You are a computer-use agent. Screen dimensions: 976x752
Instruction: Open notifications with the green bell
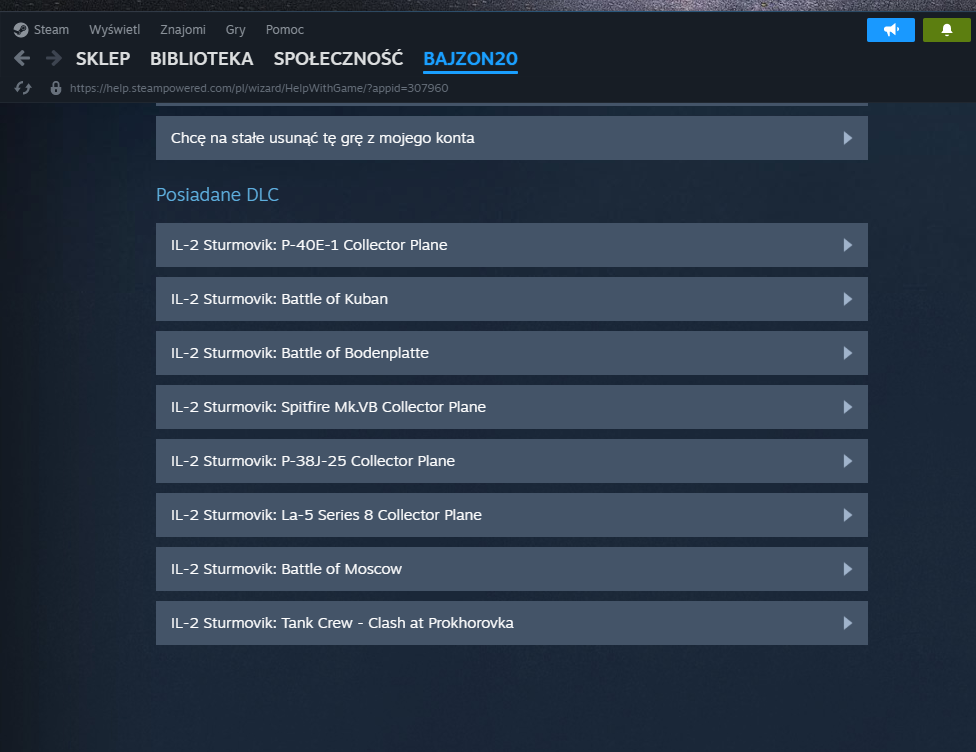[946, 30]
